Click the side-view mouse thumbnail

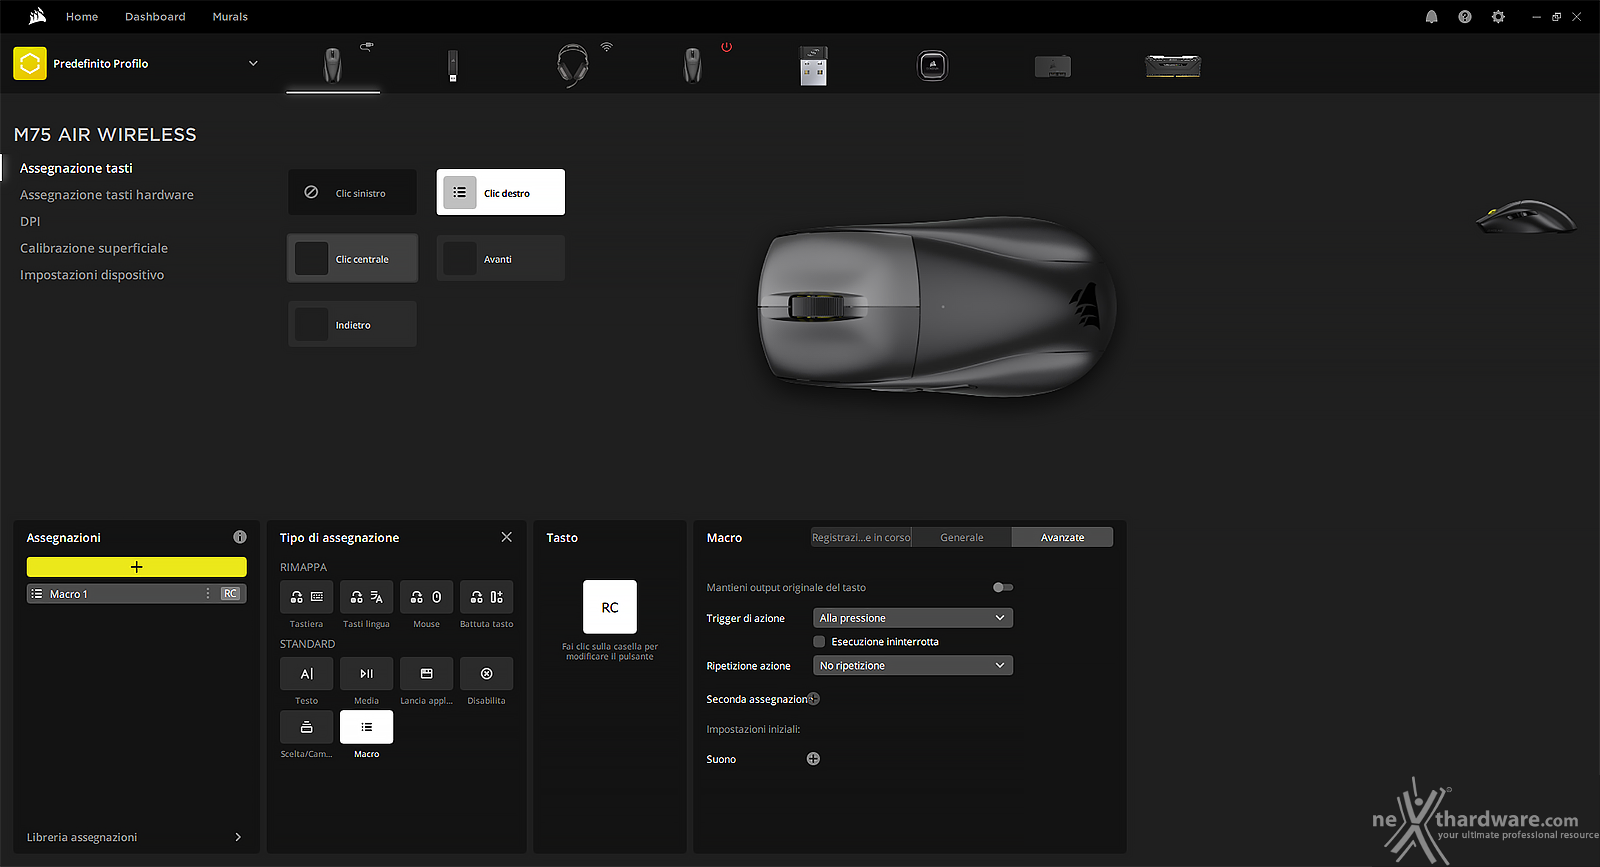pos(1526,216)
